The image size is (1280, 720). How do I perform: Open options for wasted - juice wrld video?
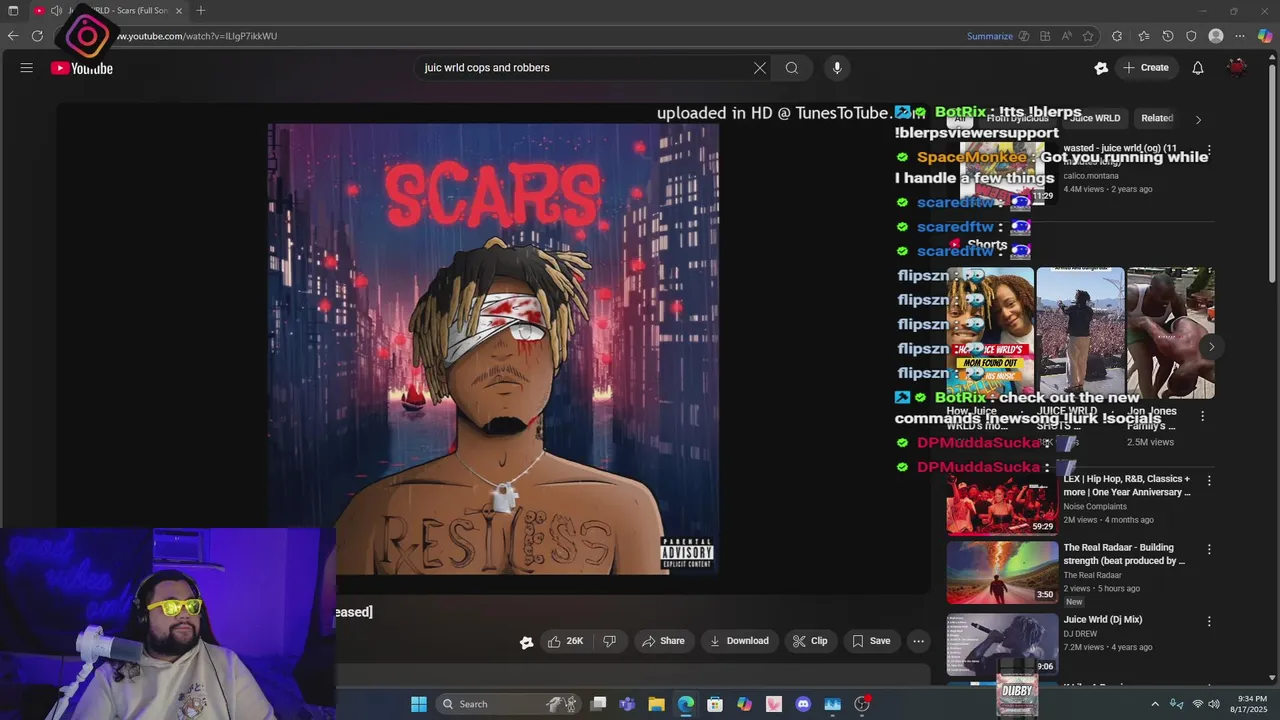[1209, 149]
